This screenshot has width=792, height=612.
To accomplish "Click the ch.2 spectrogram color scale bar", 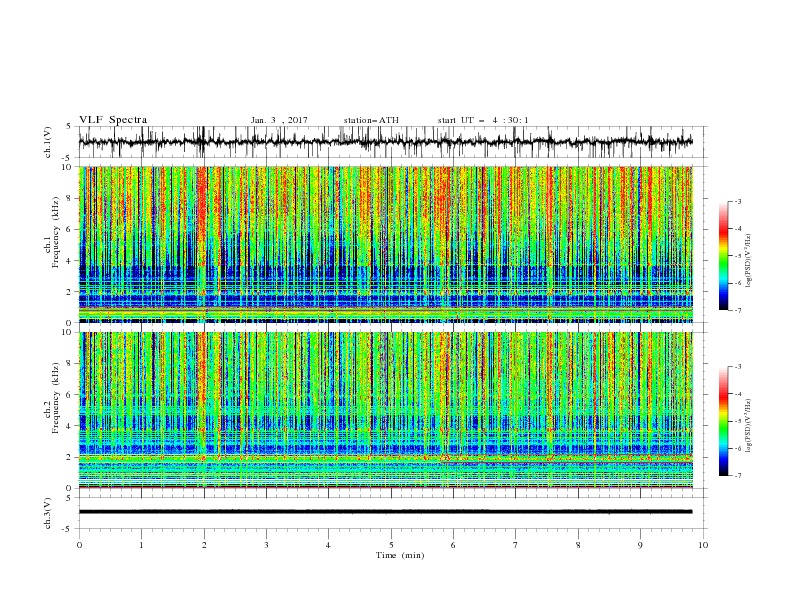I will point(723,421).
